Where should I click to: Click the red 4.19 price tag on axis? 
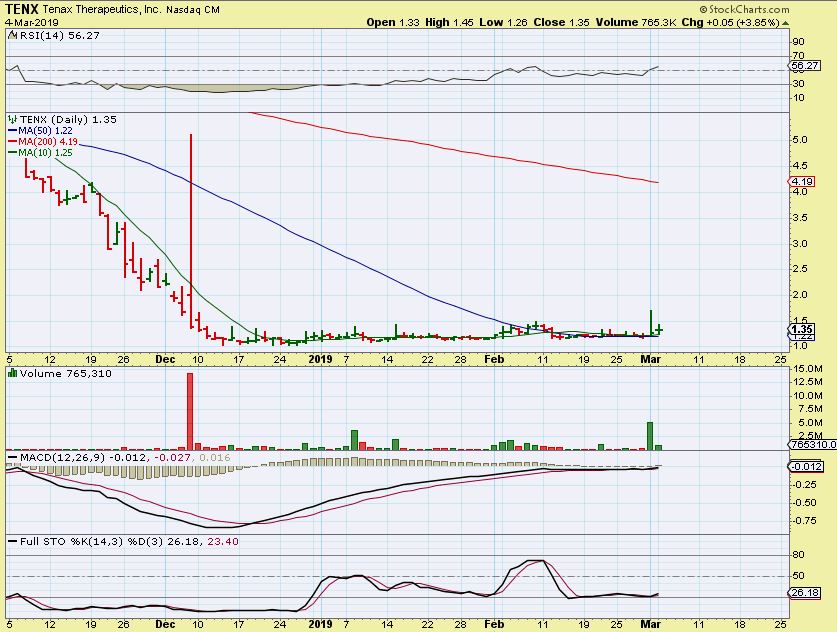click(x=801, y=181)
